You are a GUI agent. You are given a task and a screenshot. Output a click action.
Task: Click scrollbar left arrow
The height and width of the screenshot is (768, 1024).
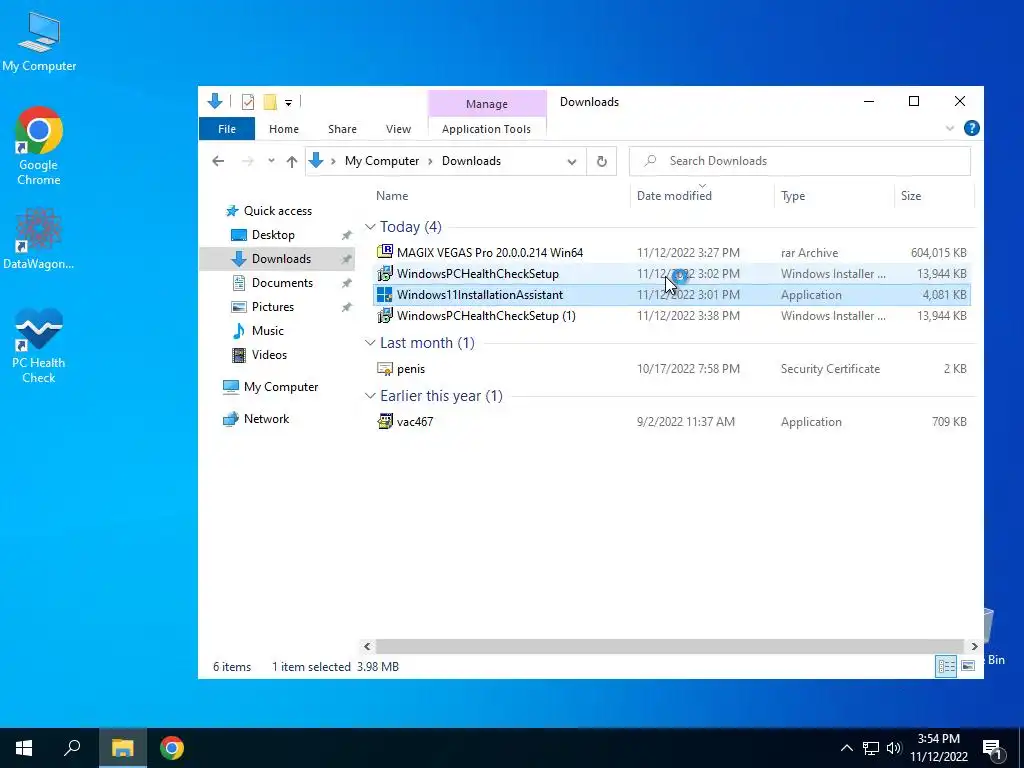367,647
